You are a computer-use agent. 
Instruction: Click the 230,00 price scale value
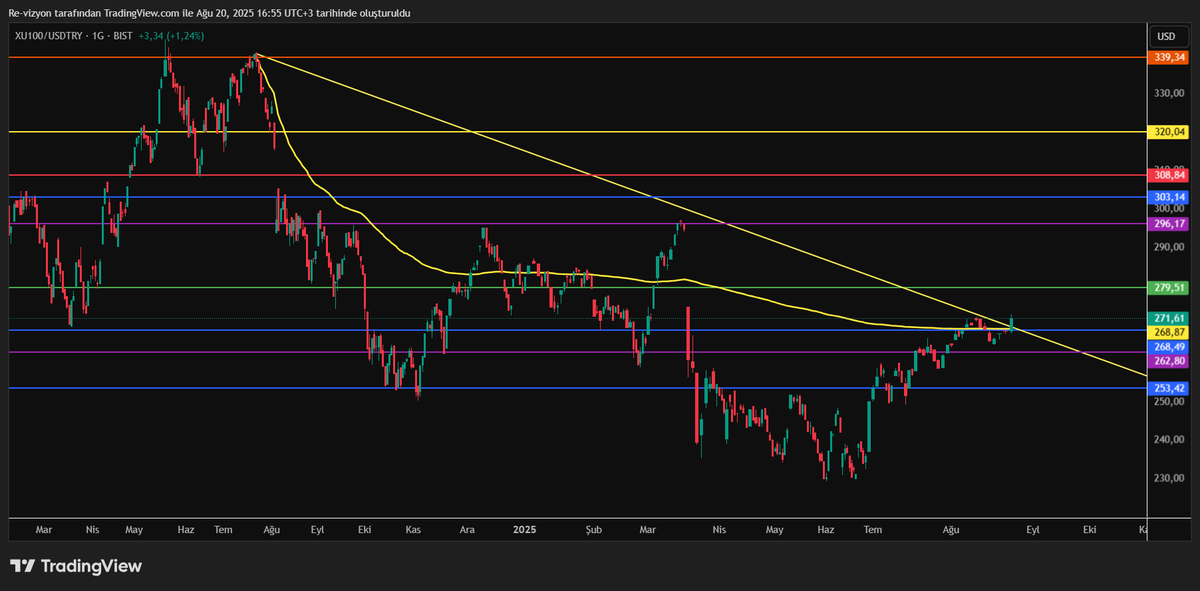1169,477
